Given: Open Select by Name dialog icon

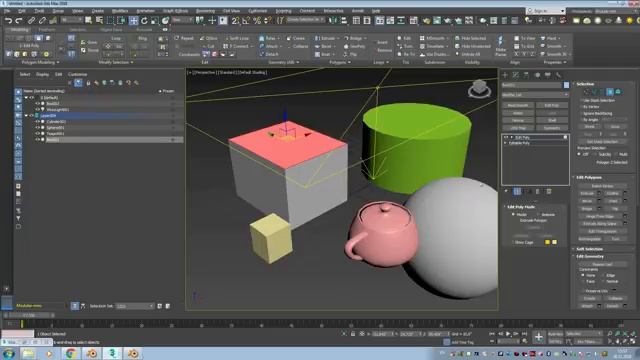Looking at the screenshot, I should [x=99, y=20].
